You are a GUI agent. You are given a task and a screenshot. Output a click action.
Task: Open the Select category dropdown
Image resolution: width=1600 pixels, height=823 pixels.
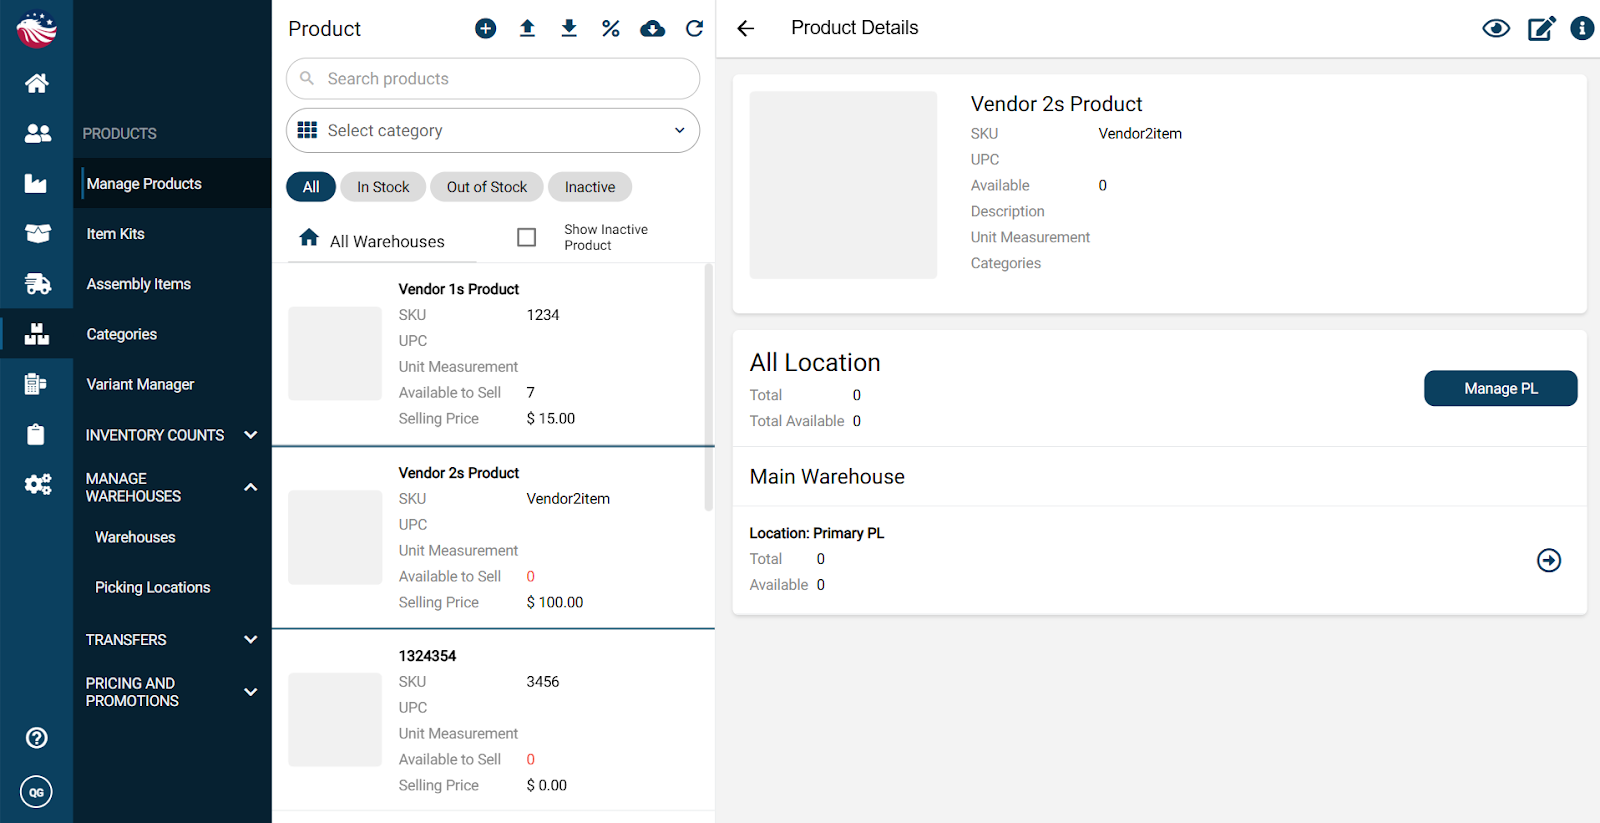click(x=493, y=131)
